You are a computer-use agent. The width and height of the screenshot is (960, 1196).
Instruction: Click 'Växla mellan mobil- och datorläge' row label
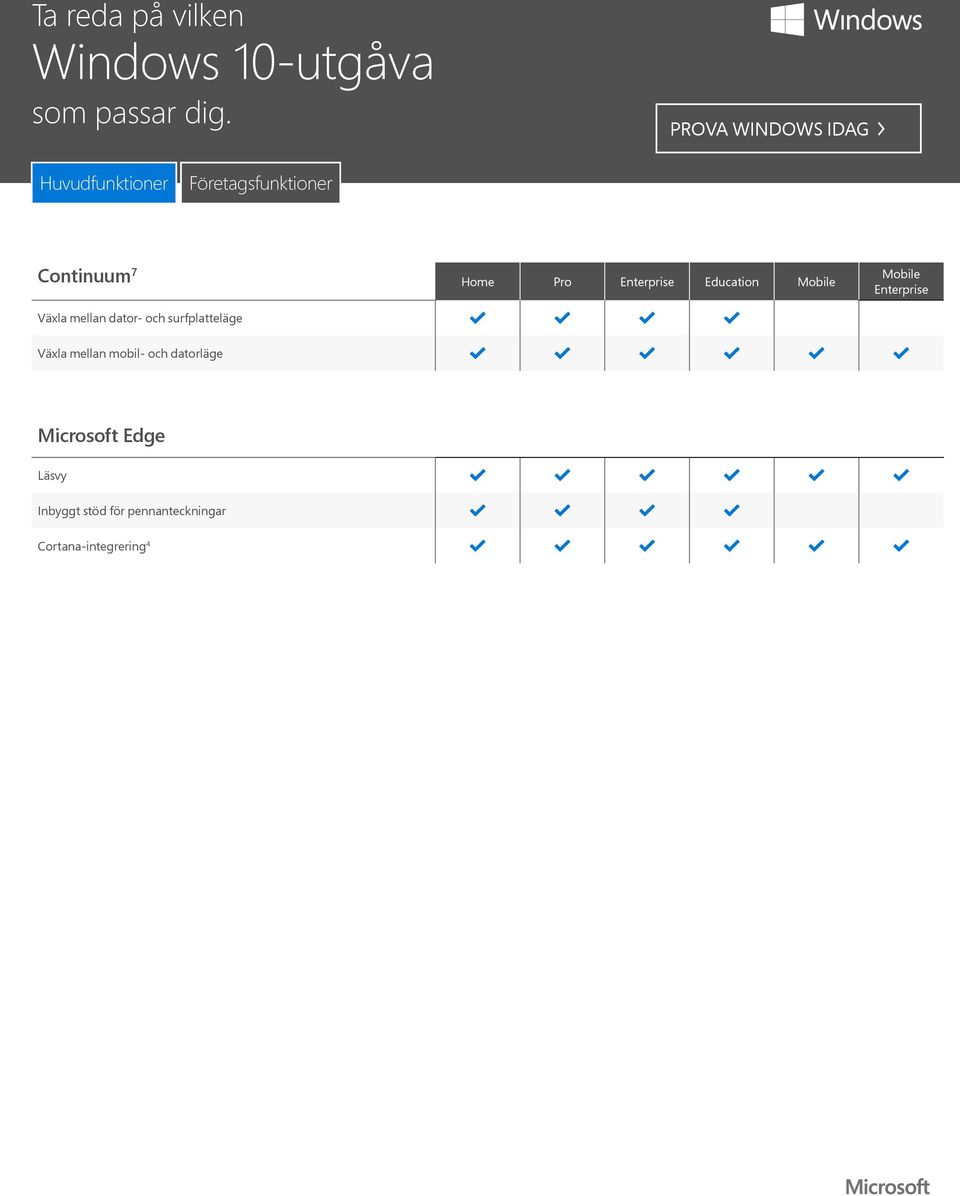tap(130, 353)
